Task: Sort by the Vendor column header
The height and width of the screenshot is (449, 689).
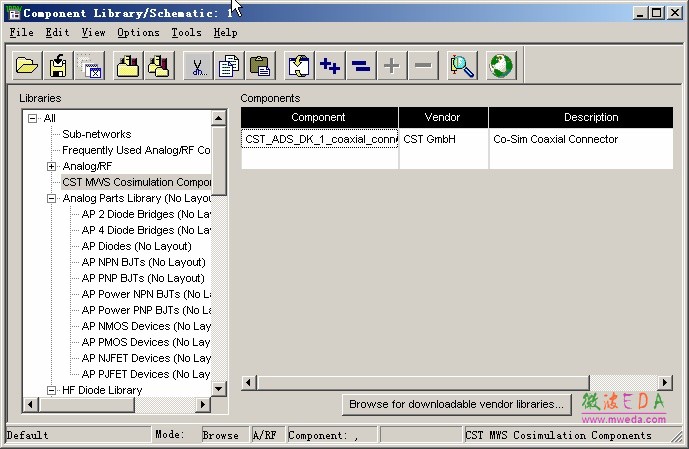Action: coord(443,117)
